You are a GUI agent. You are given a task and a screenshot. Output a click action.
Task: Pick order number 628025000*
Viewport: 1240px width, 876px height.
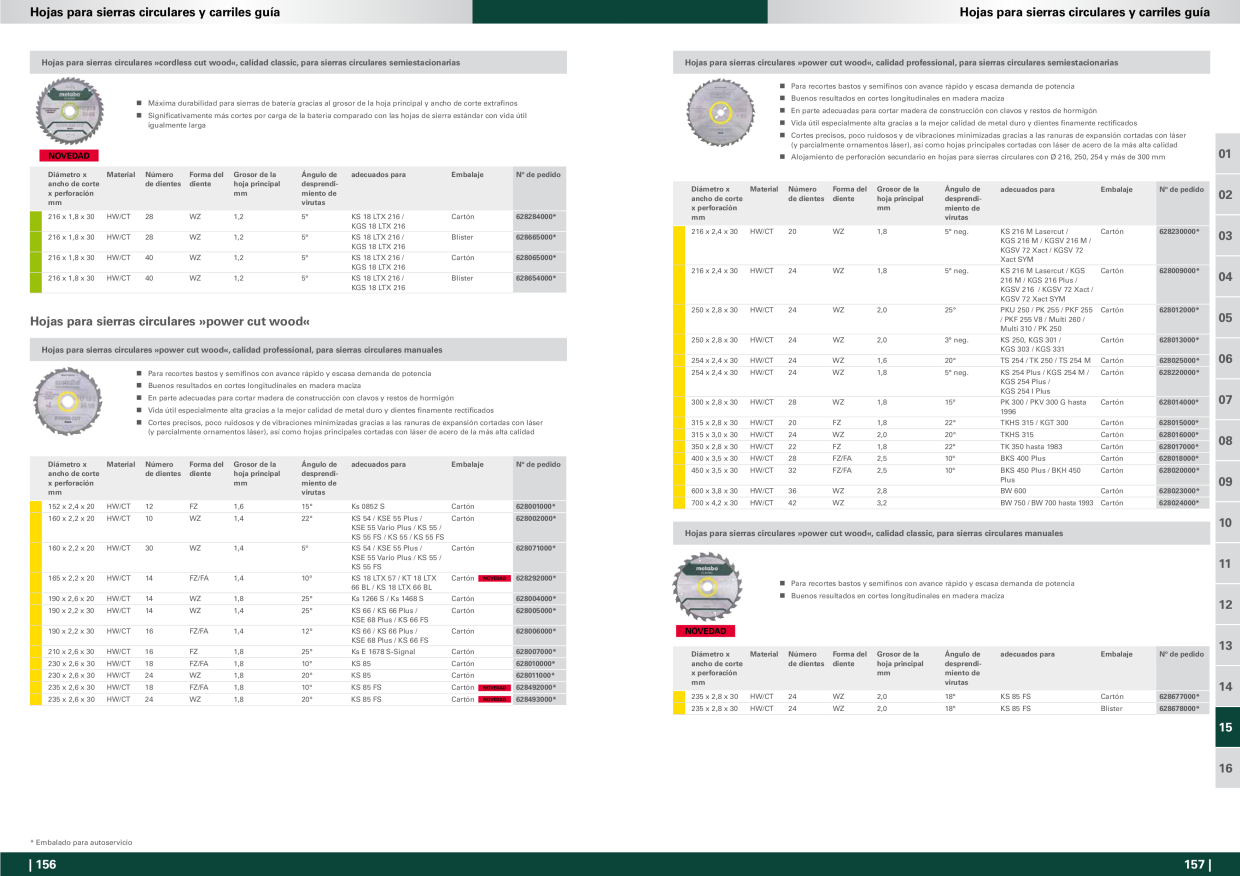tap(1179, 361)
